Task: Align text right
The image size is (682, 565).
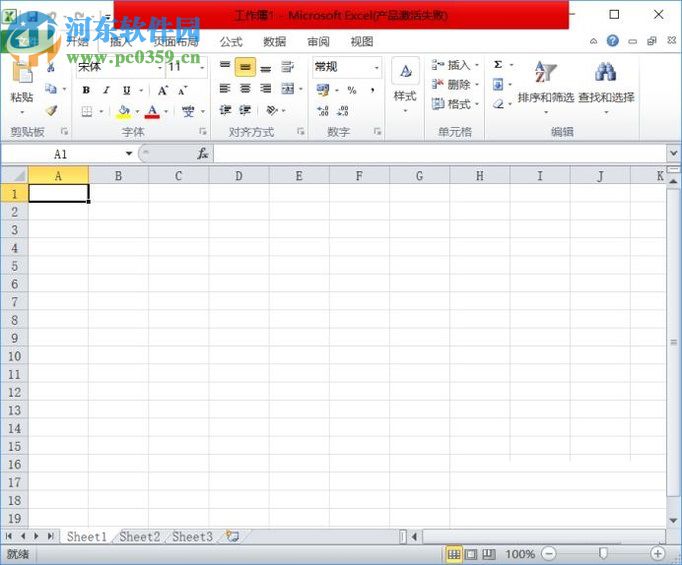Action: coord(266,89)
